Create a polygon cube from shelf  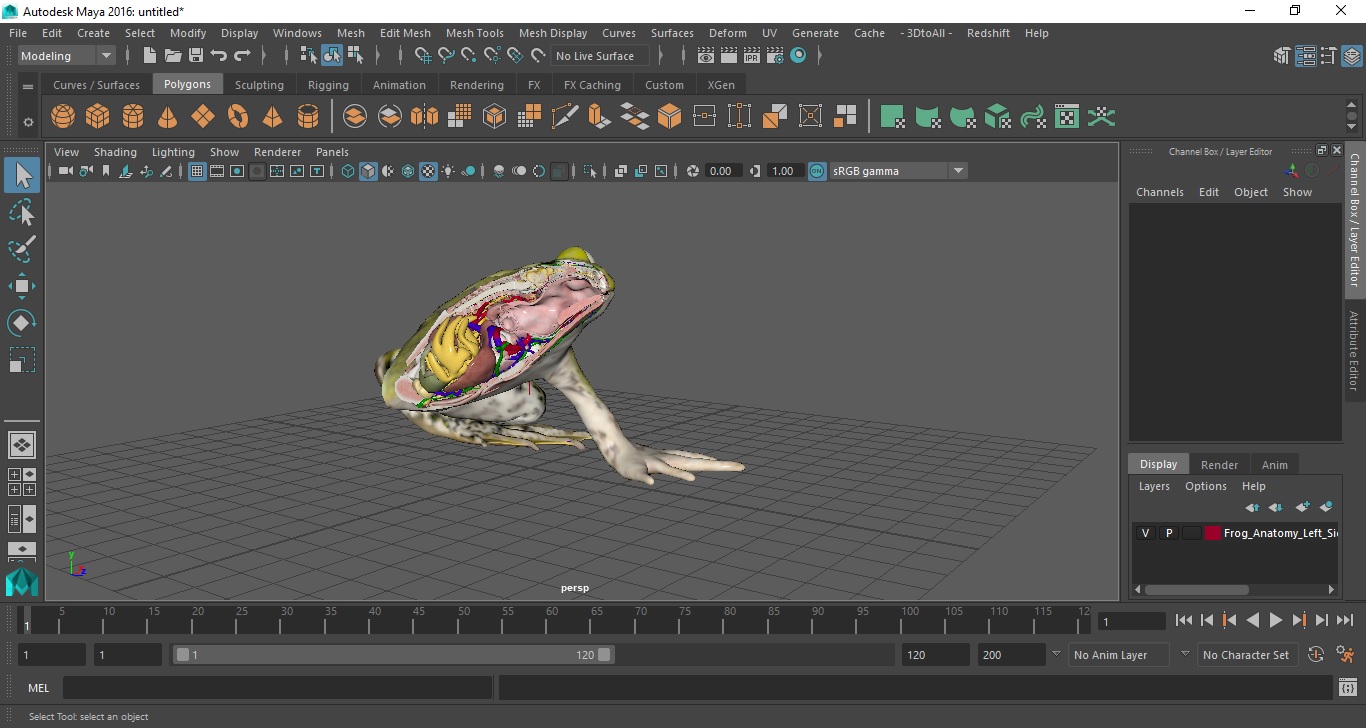click(x=98, y=117)
